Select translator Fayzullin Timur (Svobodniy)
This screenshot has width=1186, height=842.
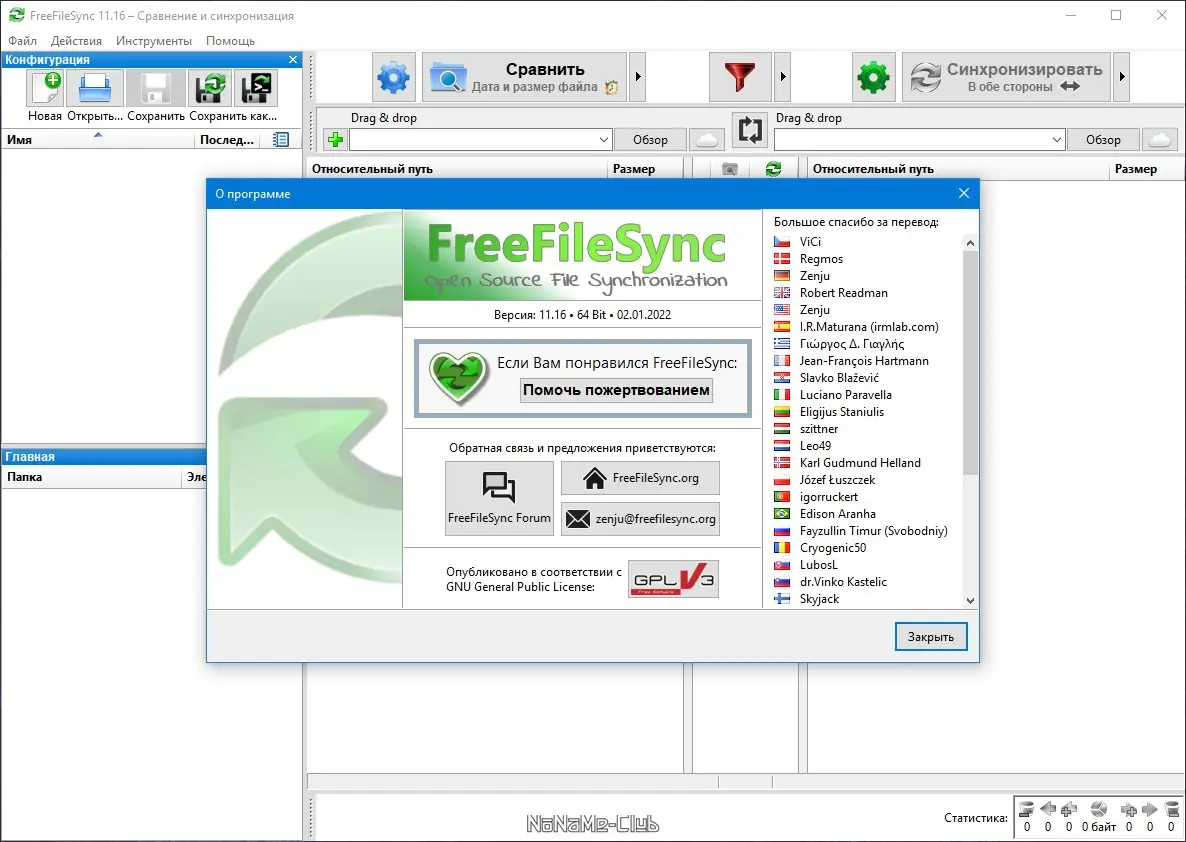[874, 530]
